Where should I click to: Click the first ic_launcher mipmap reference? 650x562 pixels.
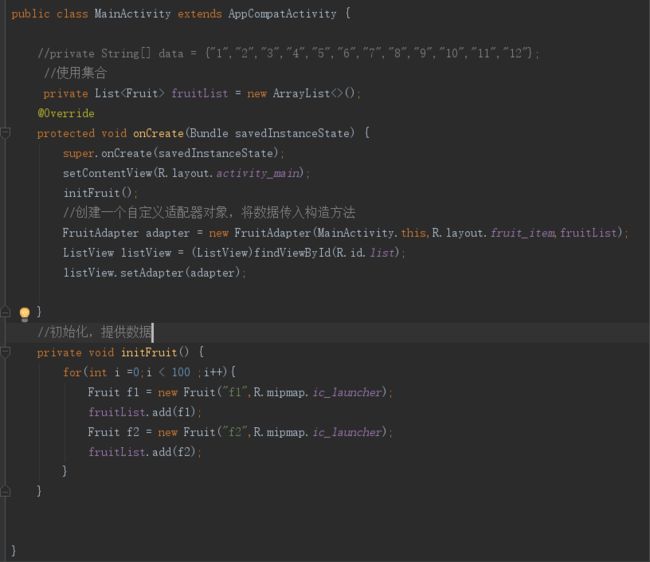347,392
